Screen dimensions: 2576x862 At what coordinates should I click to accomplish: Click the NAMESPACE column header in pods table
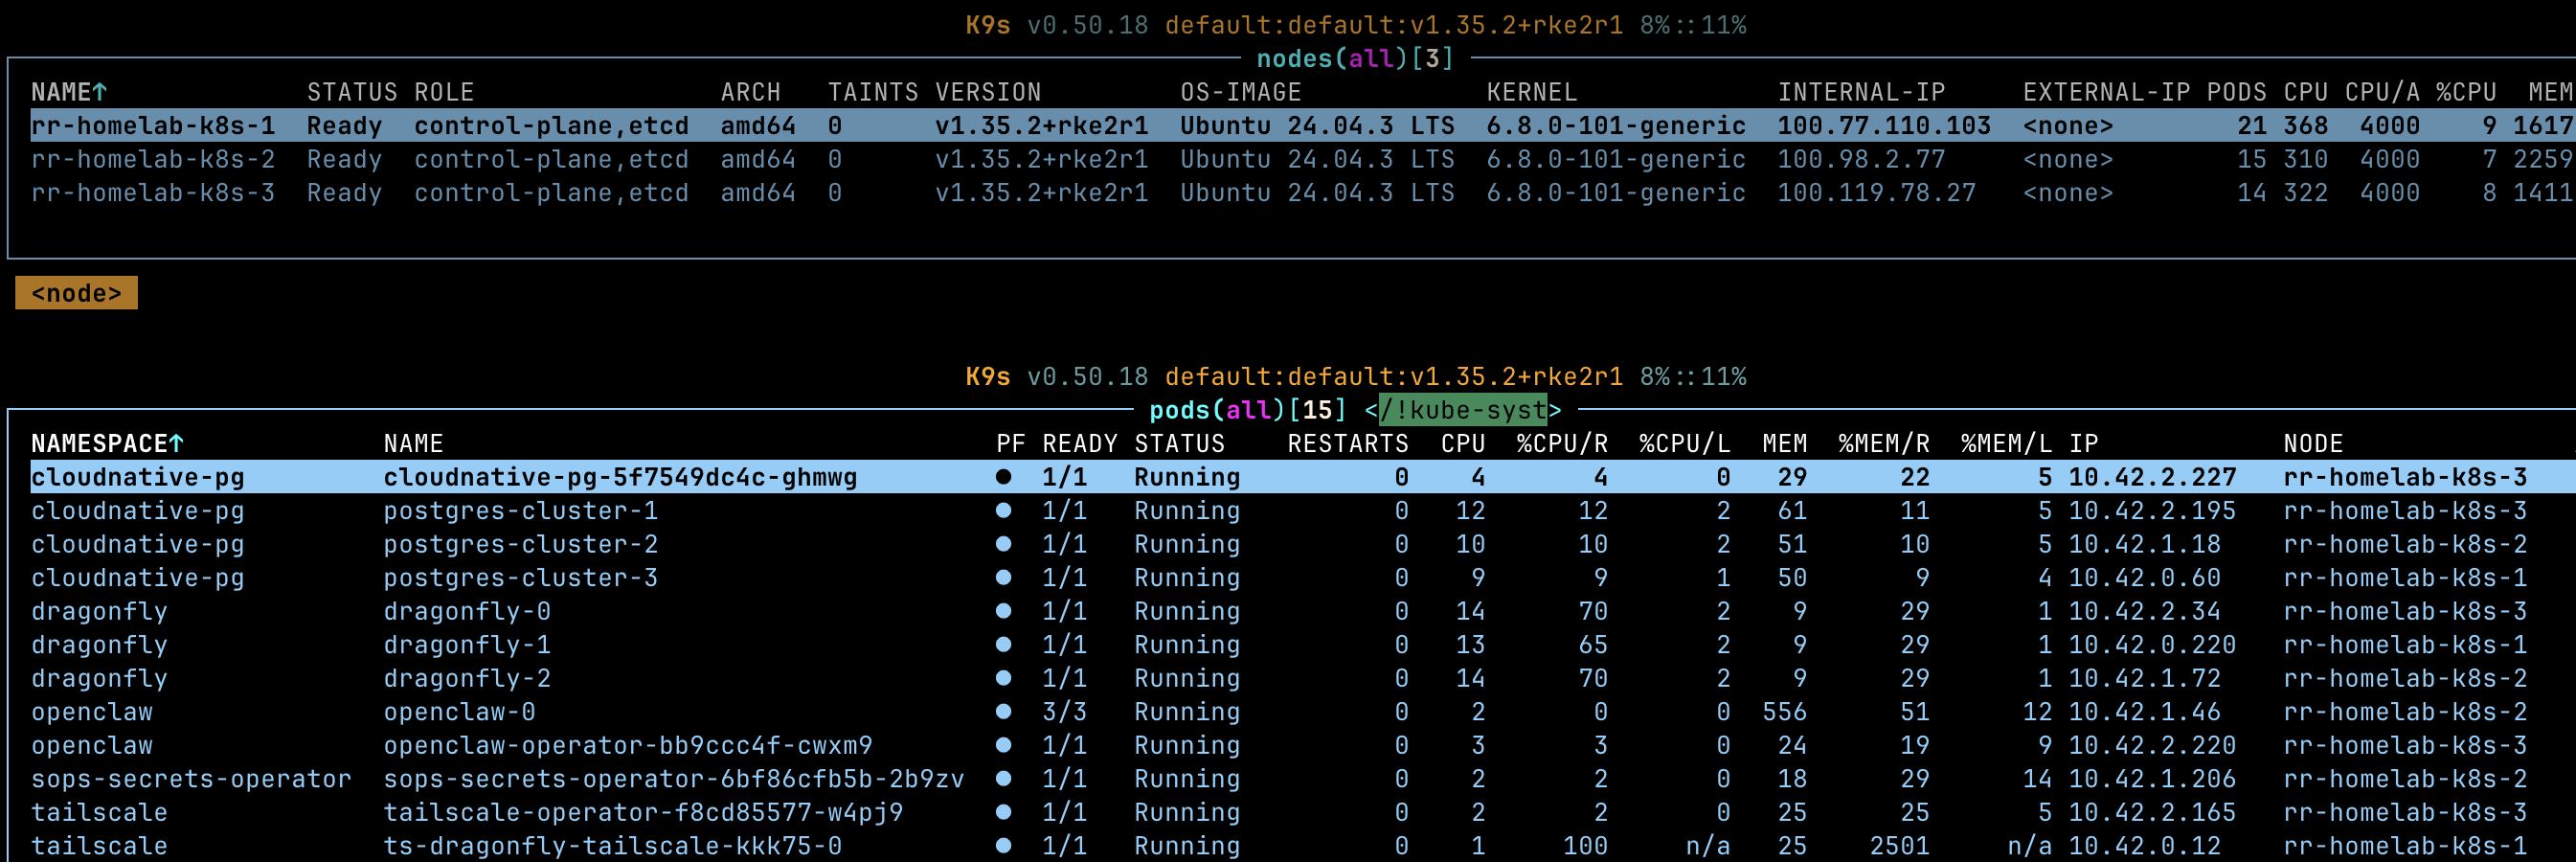coord(107,443)
